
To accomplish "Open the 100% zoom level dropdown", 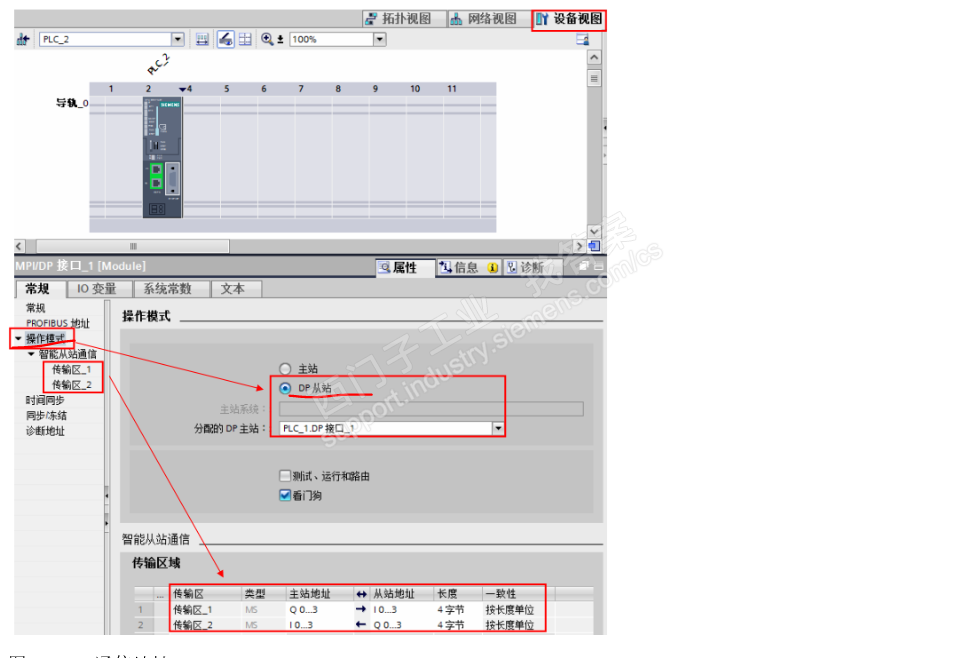I will pos(380,39).
